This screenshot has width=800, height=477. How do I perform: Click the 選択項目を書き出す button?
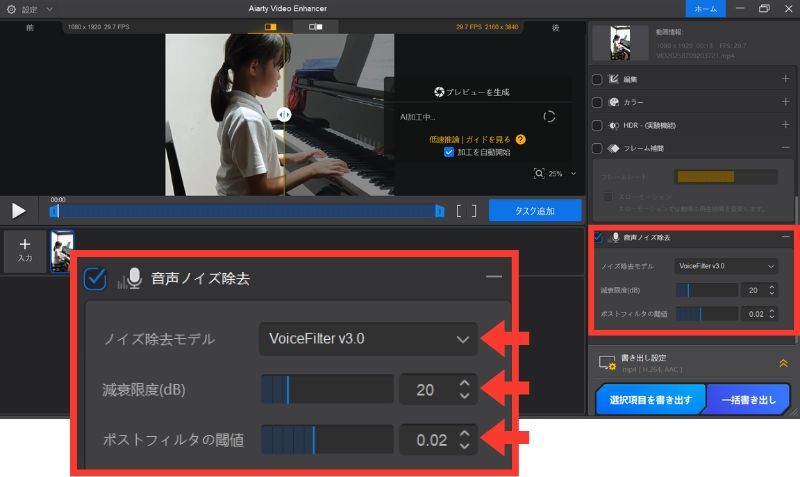(651, 399)
